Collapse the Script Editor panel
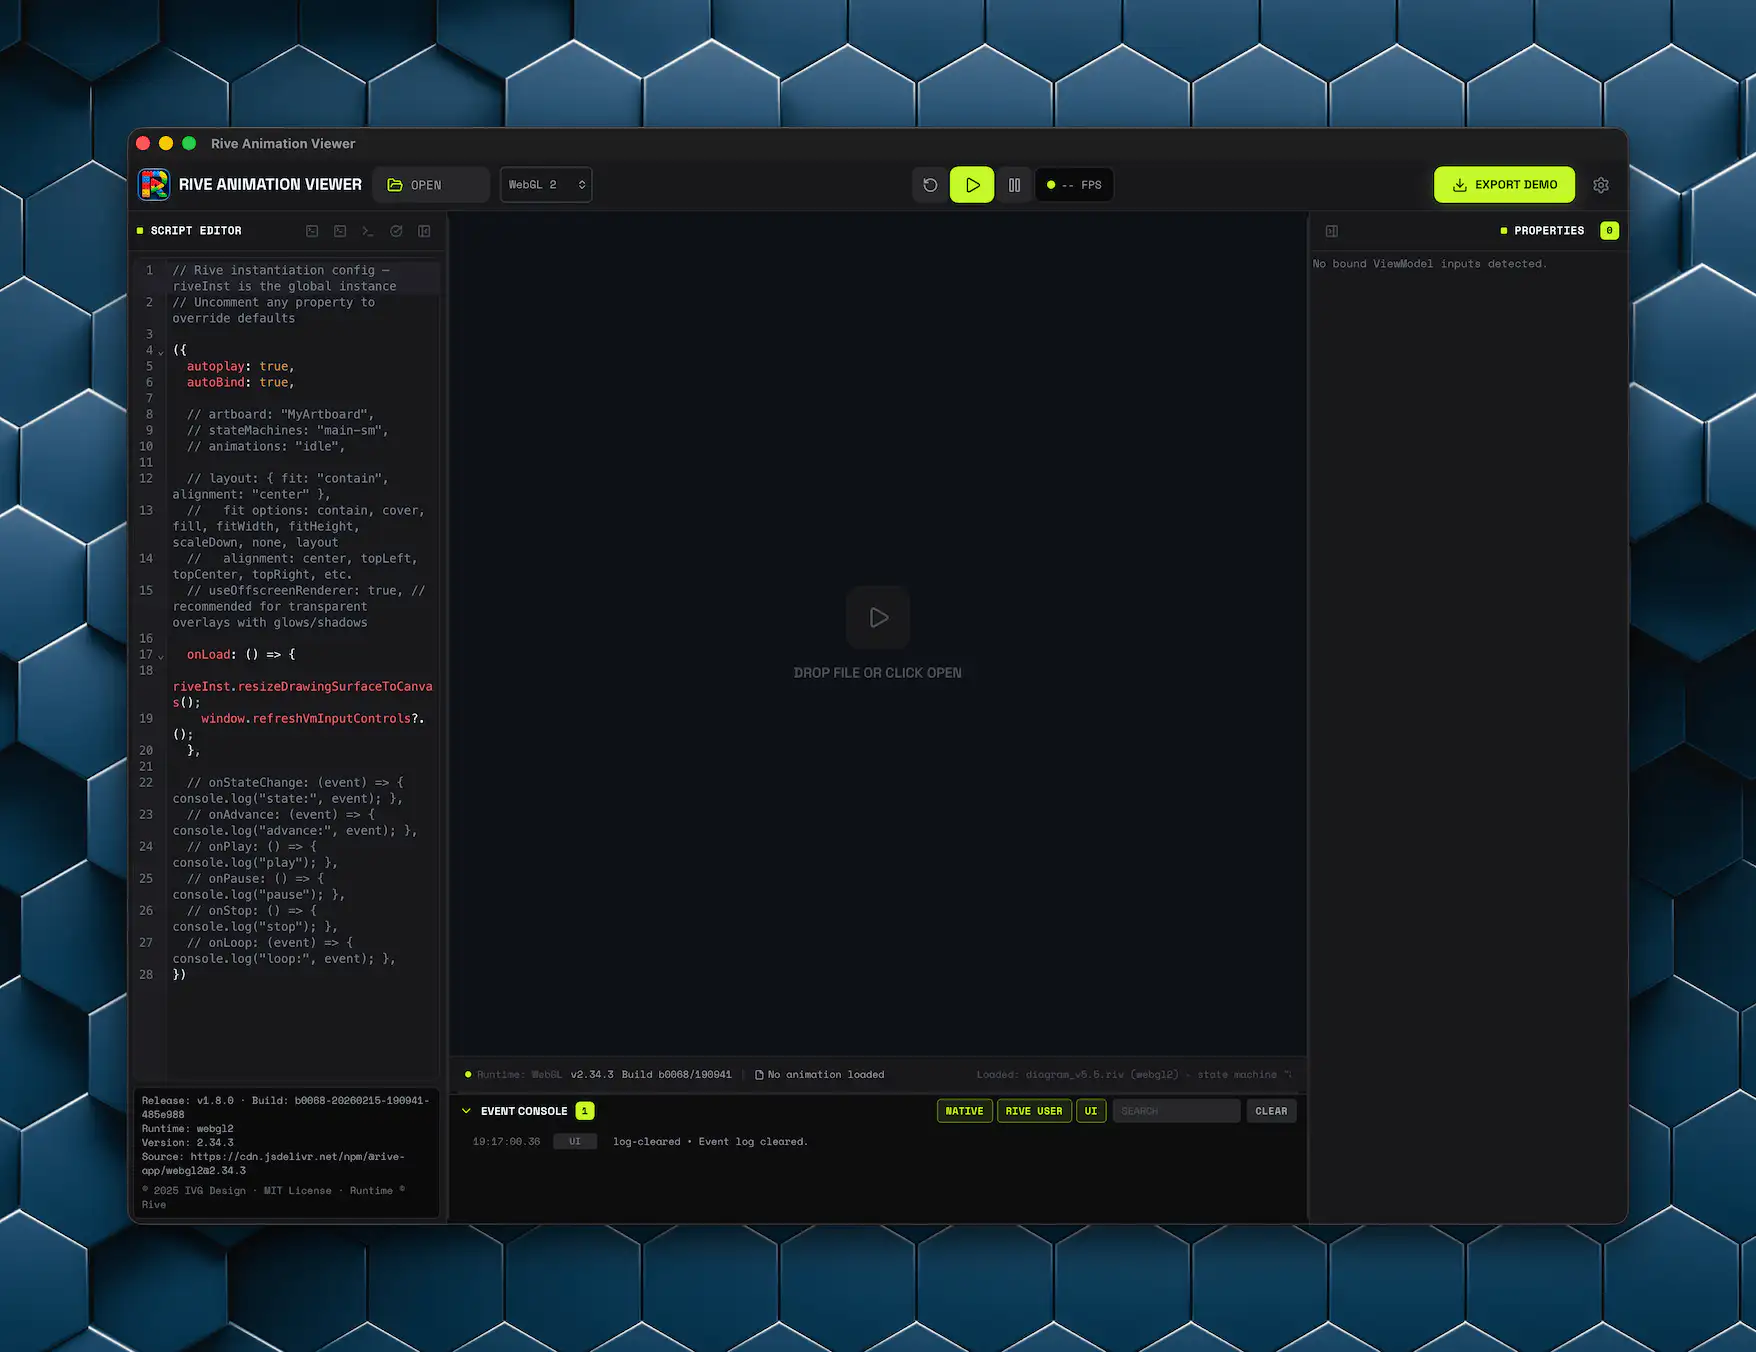The width and height of the screenshot is (1756, 1352). pos(424,231)
